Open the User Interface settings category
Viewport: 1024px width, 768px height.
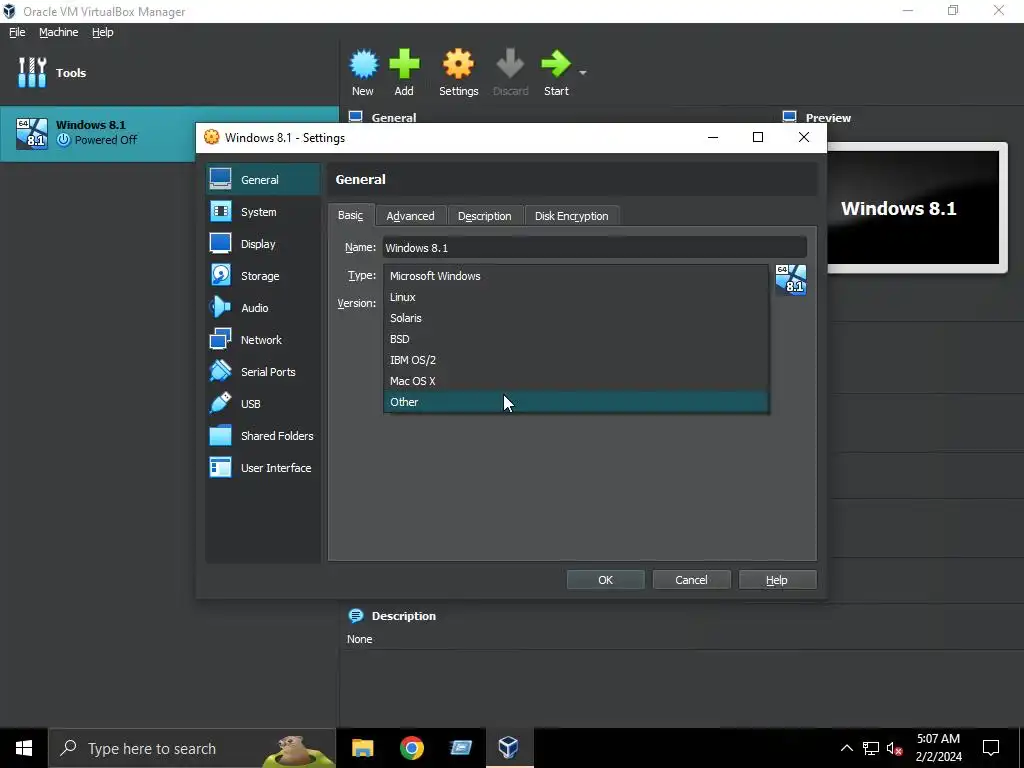pyautogui.click(x=263, y=468)
